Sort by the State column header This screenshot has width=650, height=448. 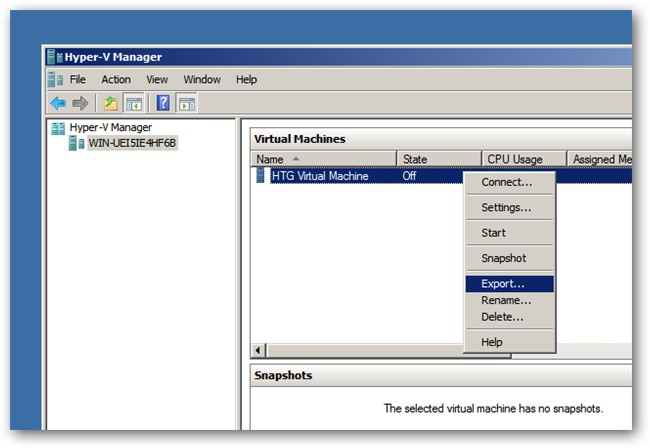pyautogui.click(x=439, y=159)
